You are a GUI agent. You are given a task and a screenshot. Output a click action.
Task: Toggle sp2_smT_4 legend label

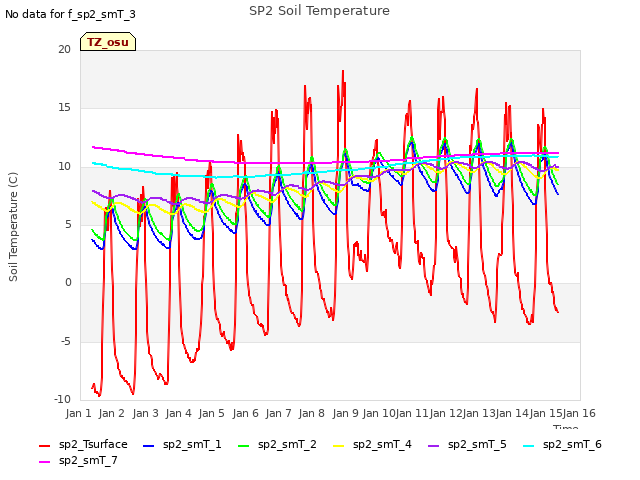(382, 444)
